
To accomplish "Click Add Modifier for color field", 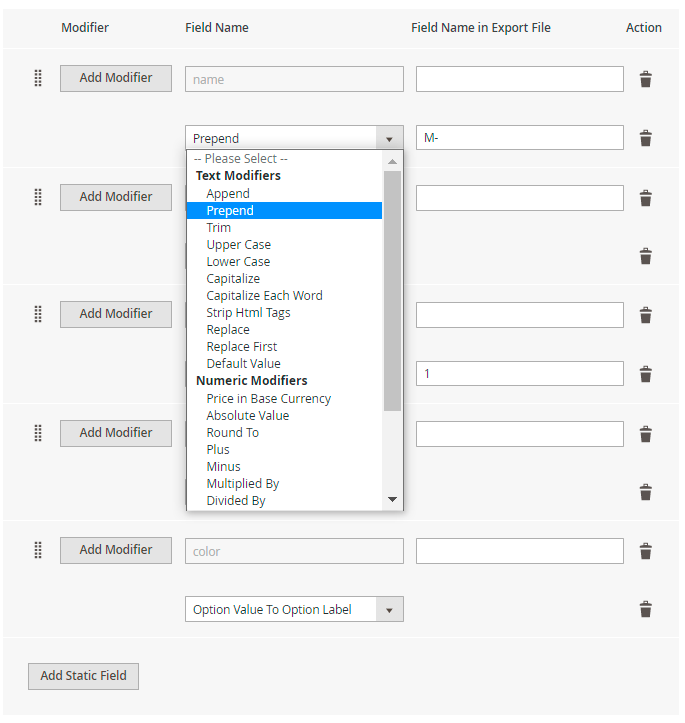I will tap(116, 550).
